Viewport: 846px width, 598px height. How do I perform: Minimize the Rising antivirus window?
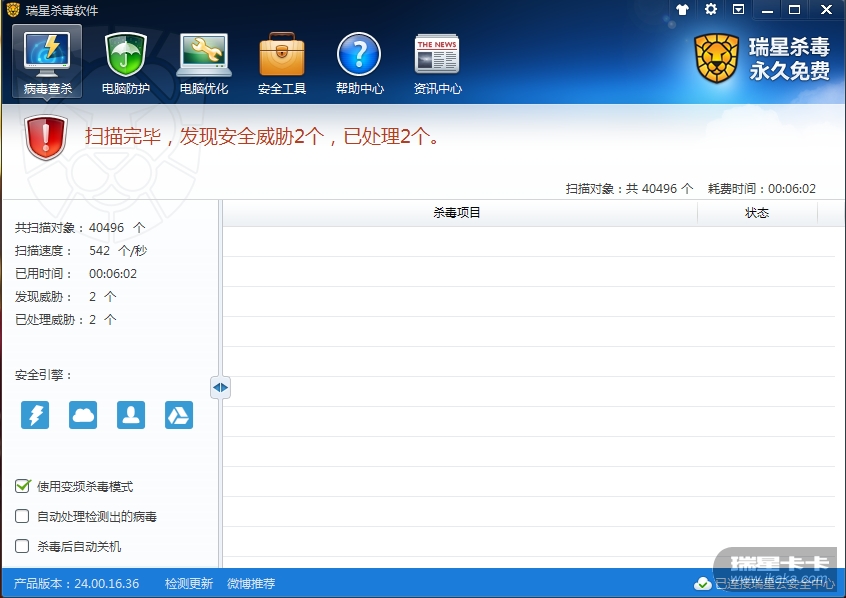767,10
